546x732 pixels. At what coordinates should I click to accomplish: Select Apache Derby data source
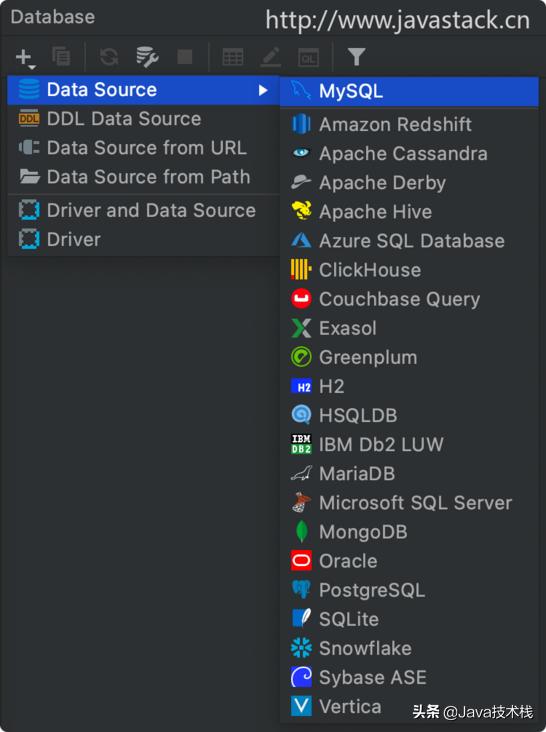409,183
